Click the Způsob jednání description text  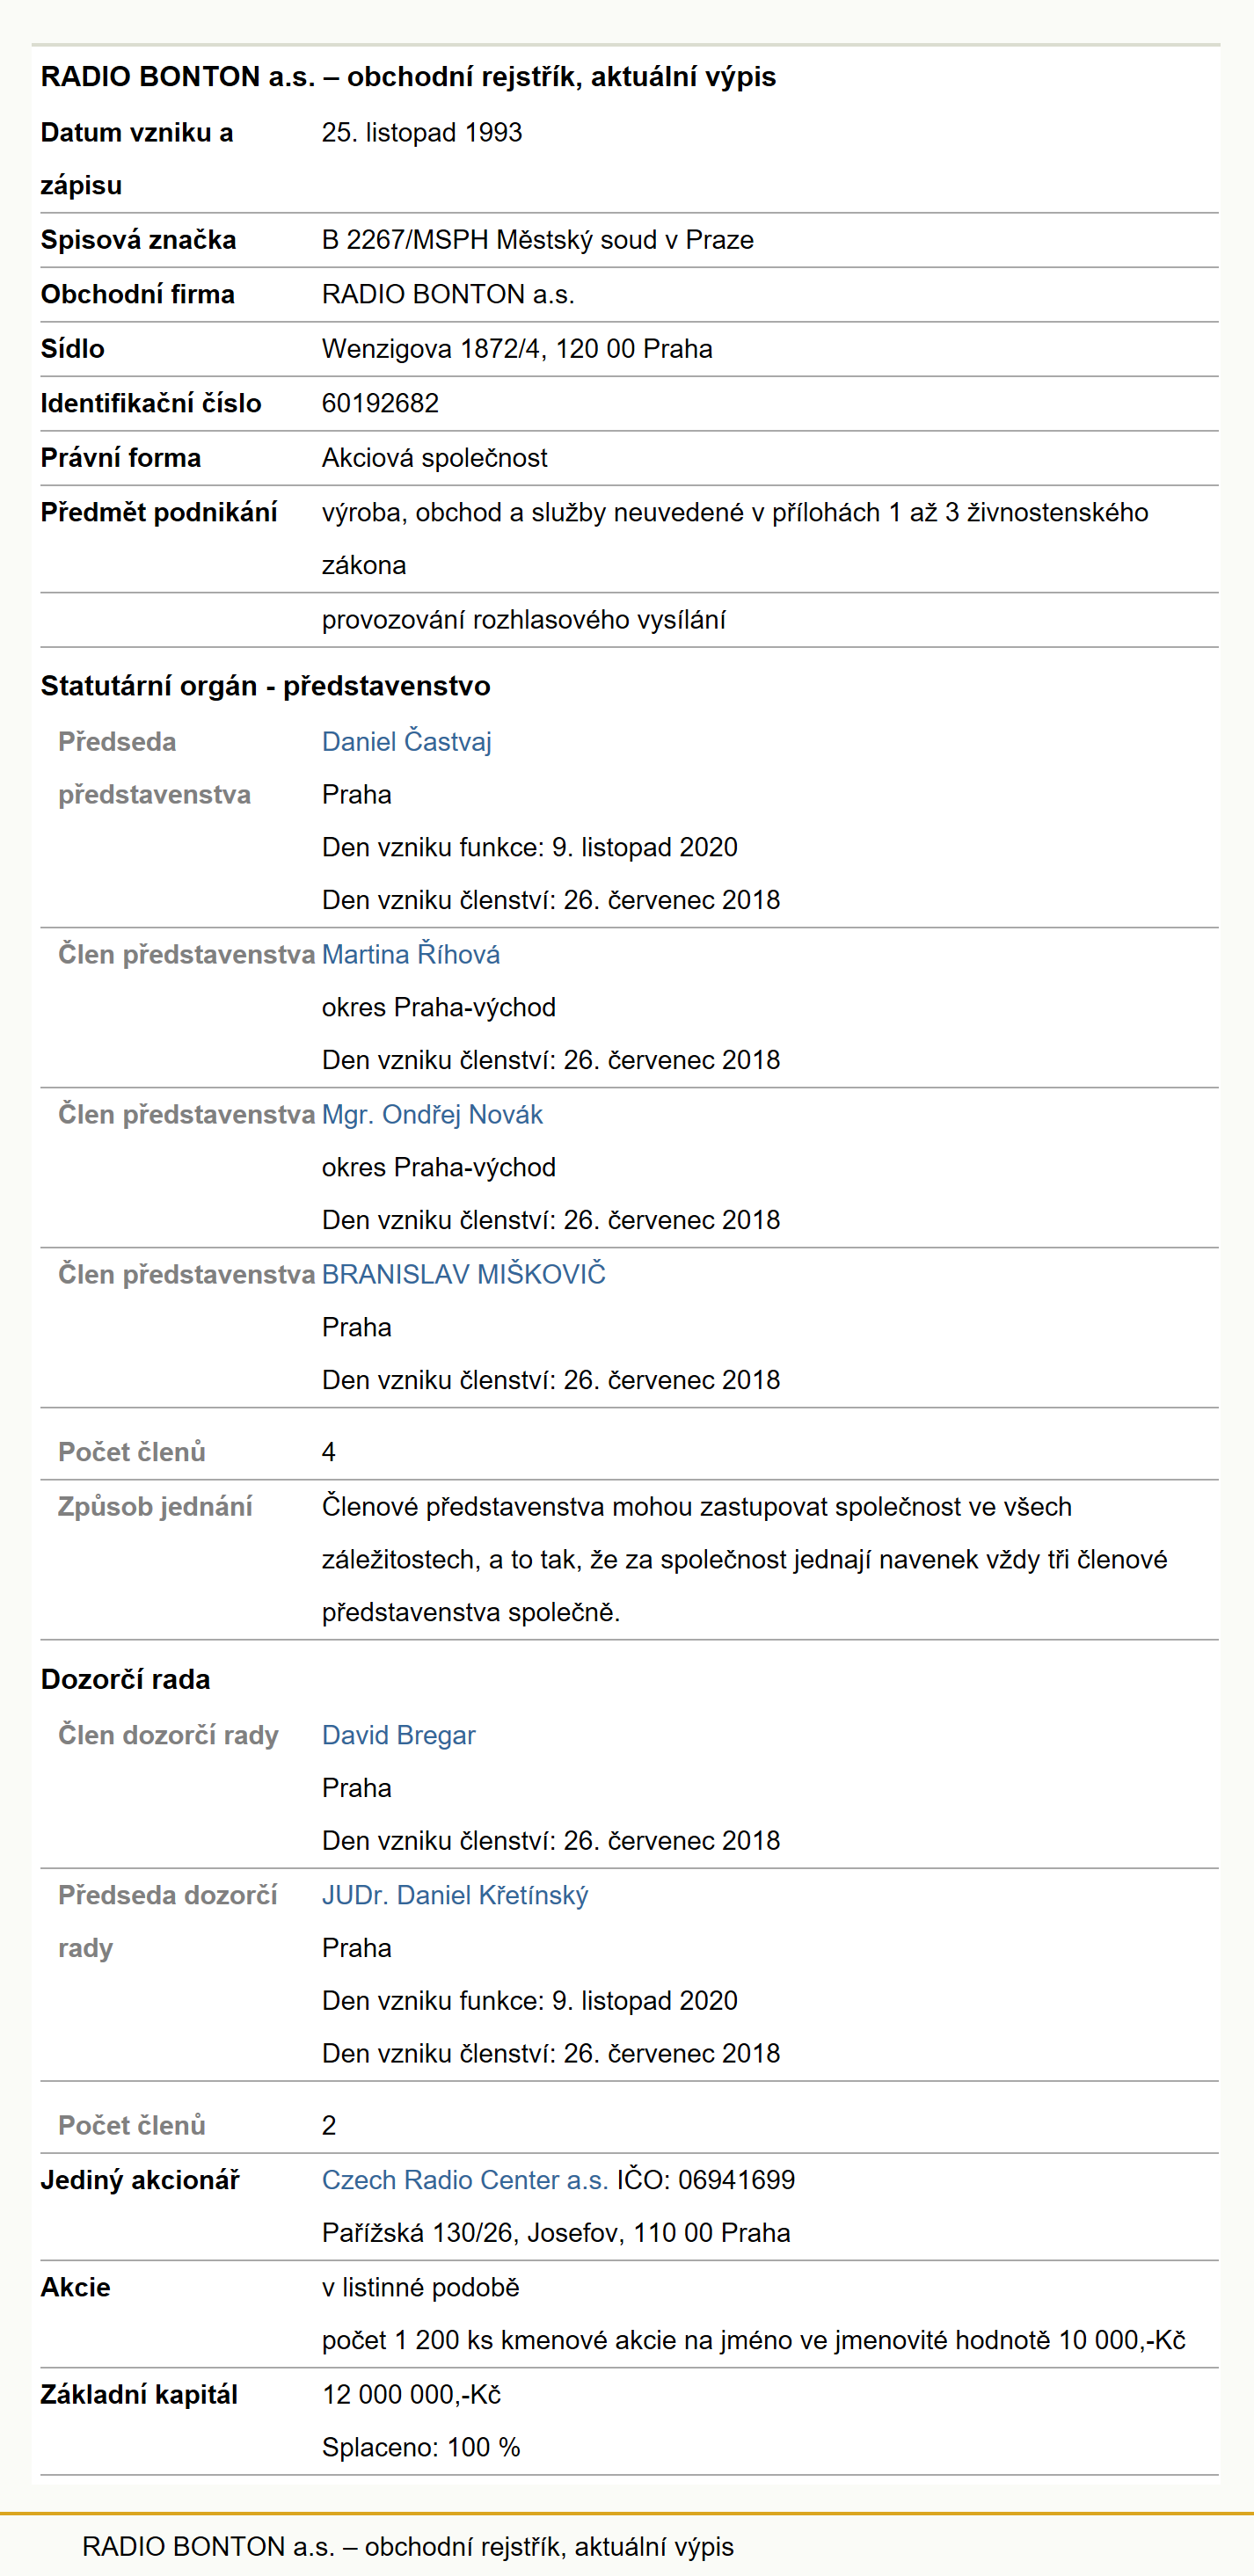tap(744, 1559)
